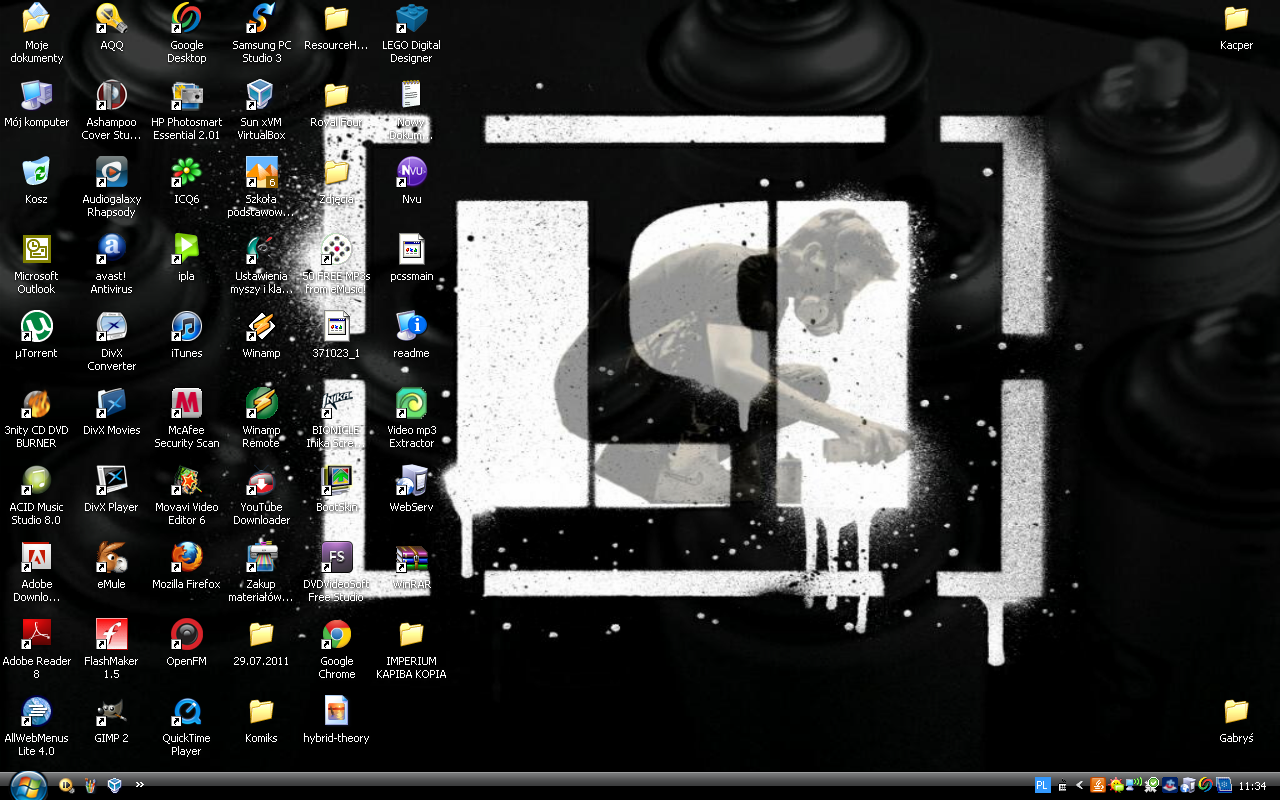The height and width of the screenshot is (800, 1280).
Task: Open FlashMaker 1.5
Action: click(x=111, y=649)
